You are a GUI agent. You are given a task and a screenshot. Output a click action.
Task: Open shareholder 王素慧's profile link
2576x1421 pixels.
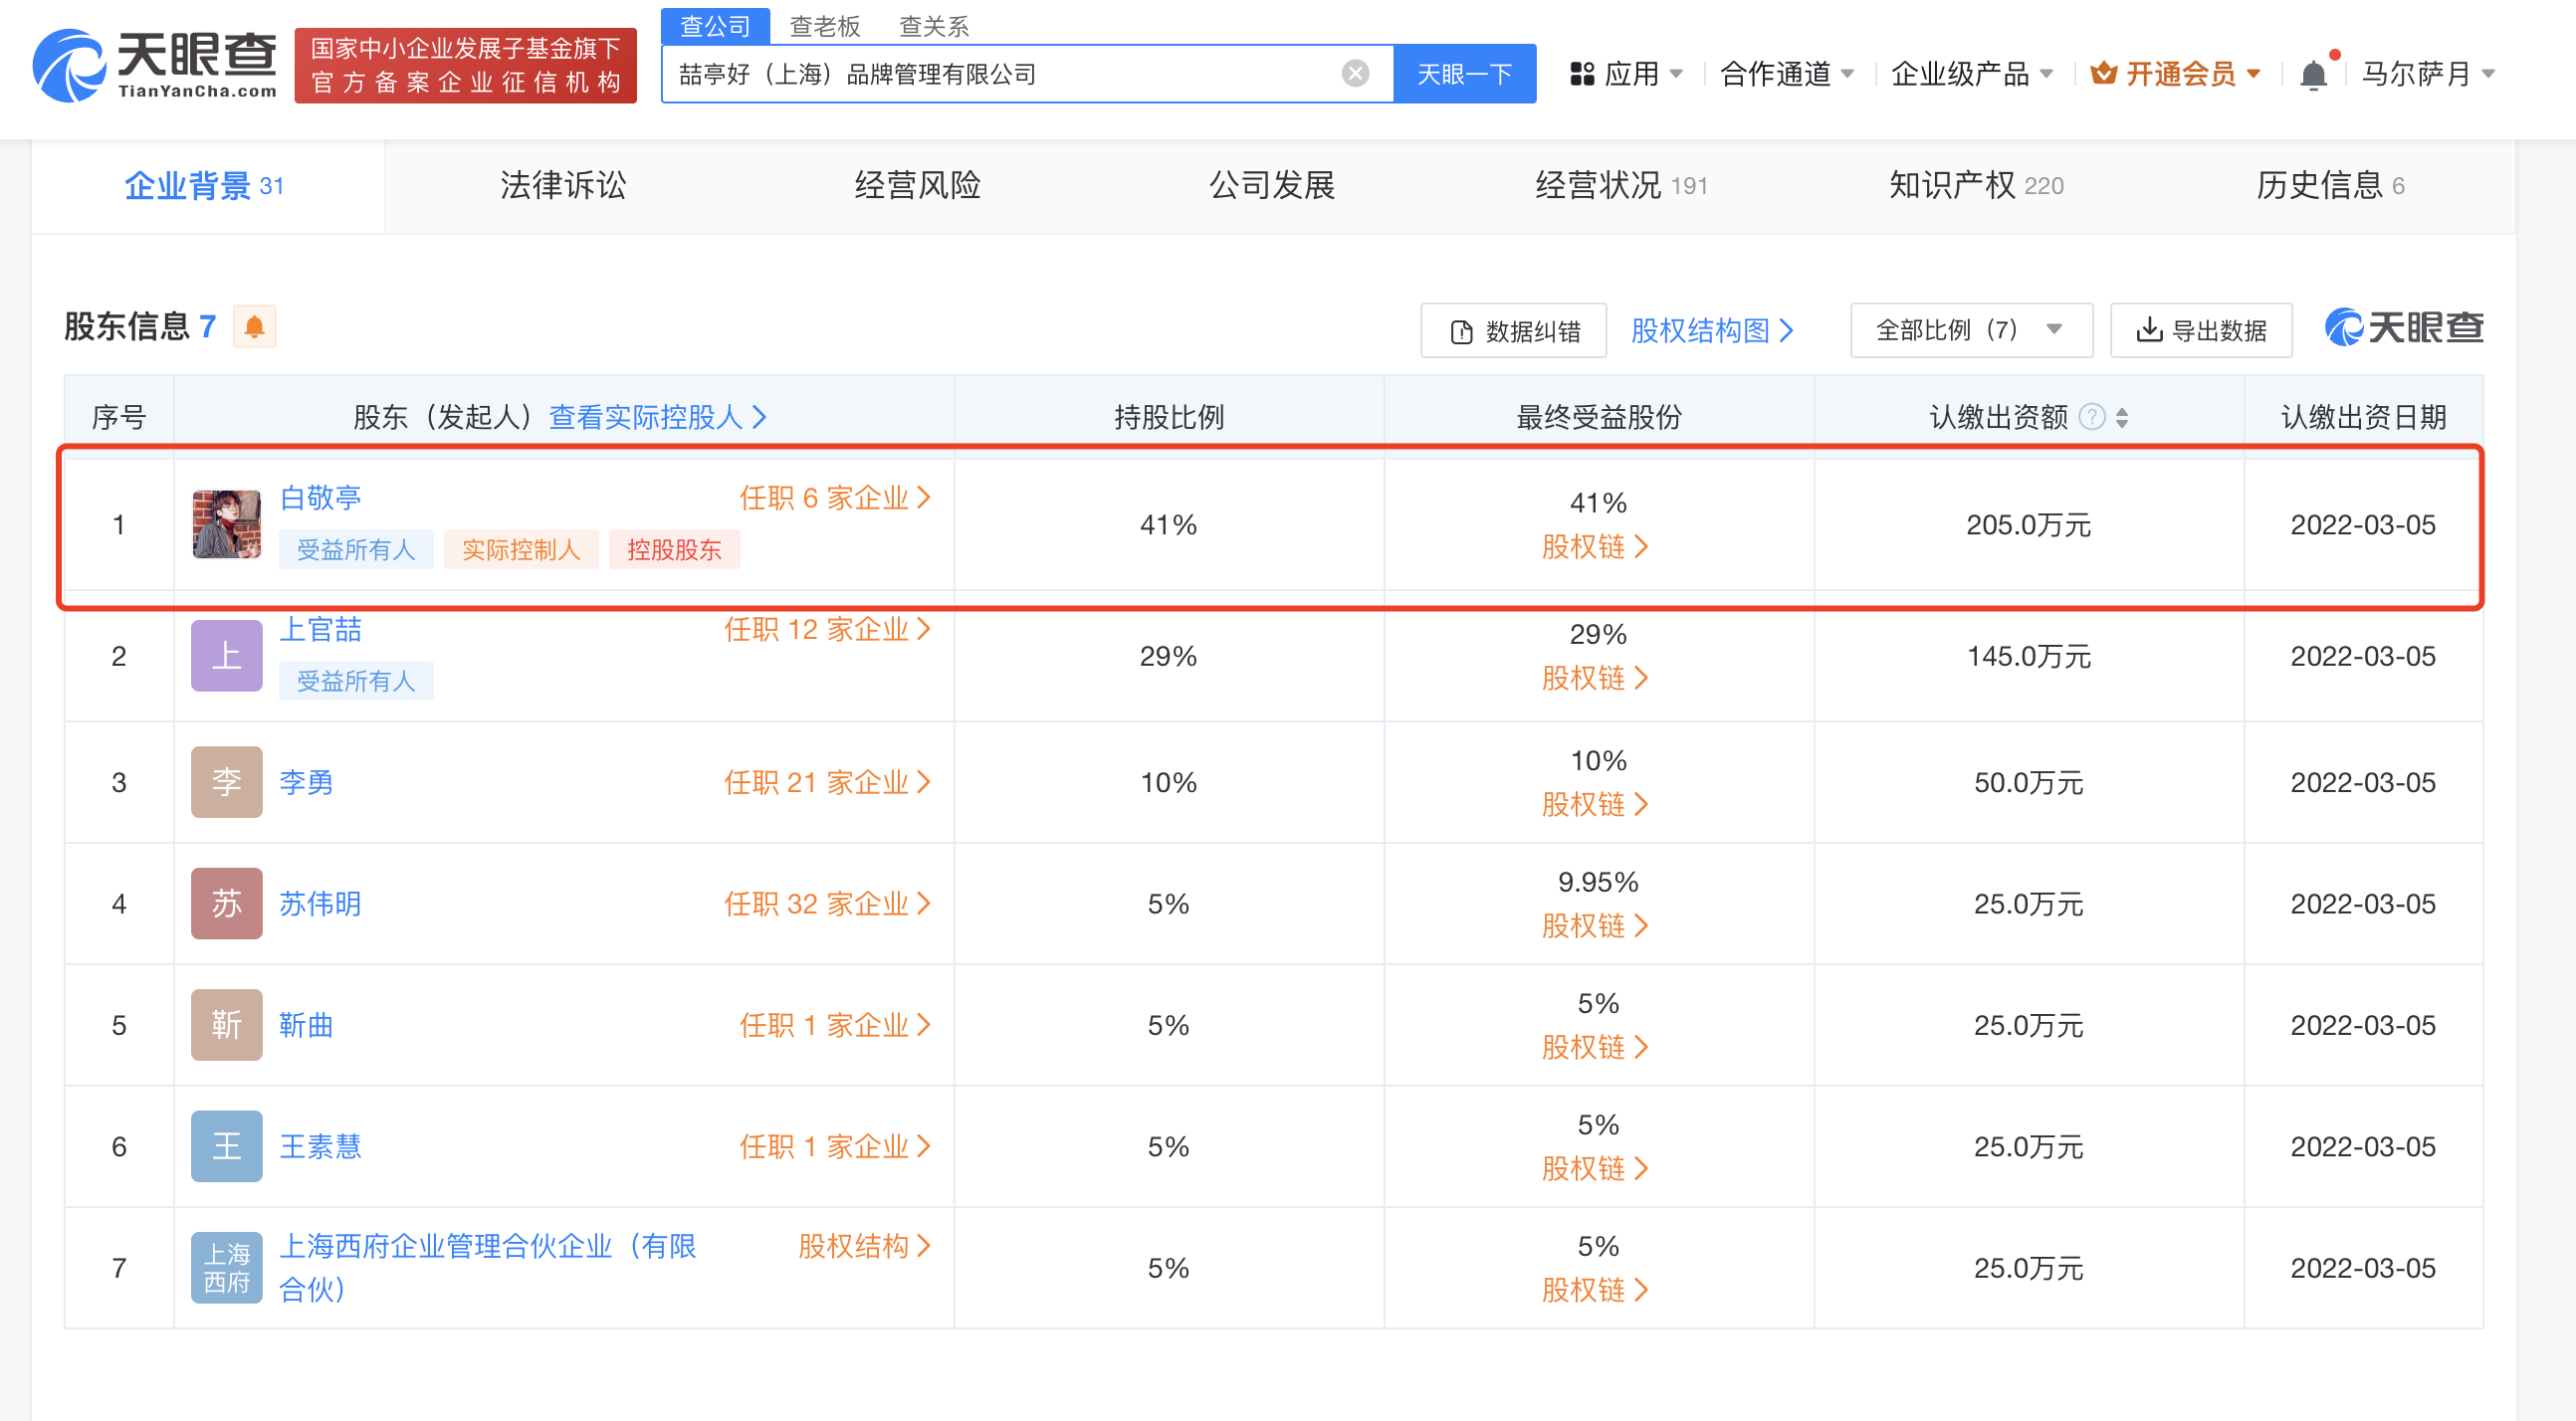(320, 1147)
